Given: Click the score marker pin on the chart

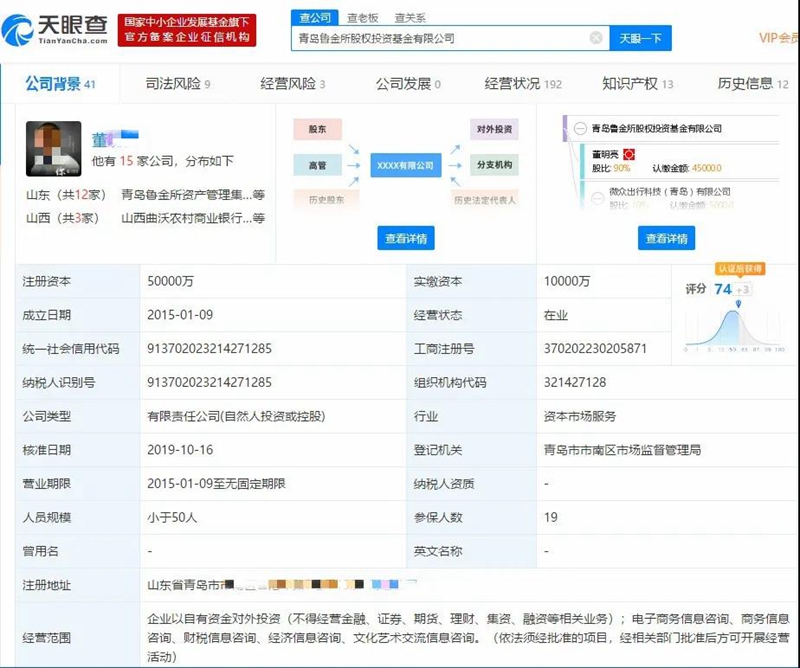Looking at the screenshot, I should (x=738, y=304).
